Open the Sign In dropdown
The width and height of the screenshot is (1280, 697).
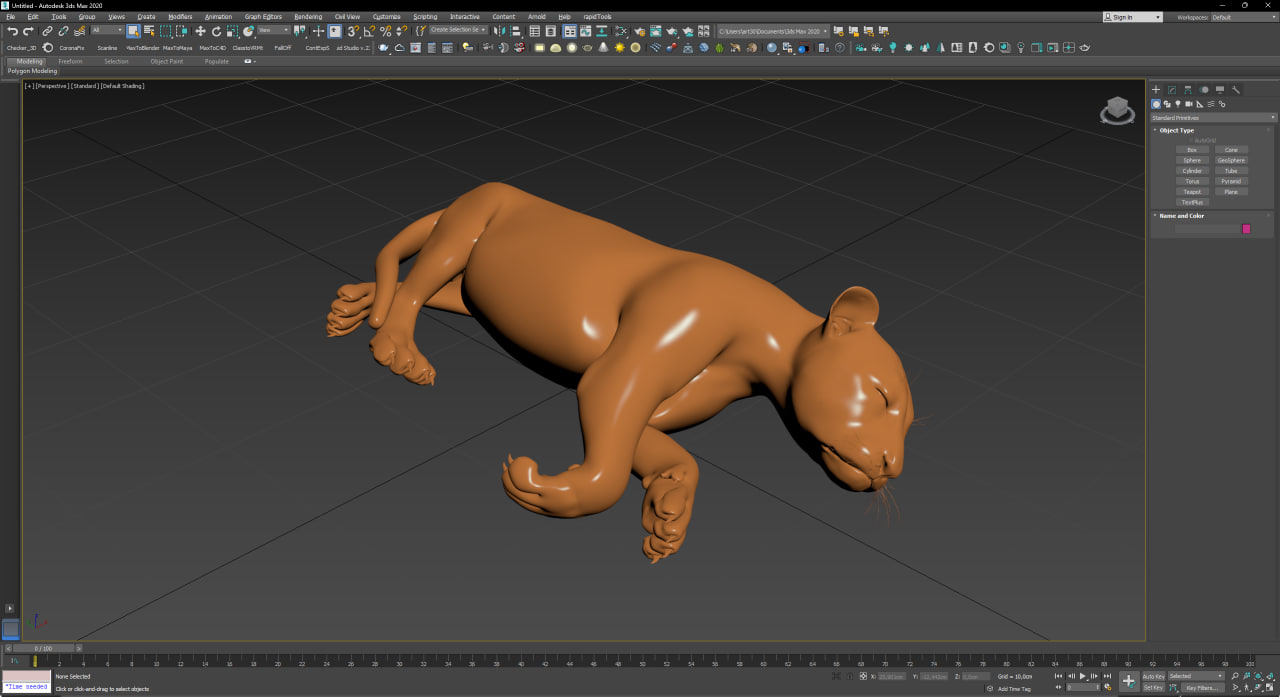(1133, 17)
